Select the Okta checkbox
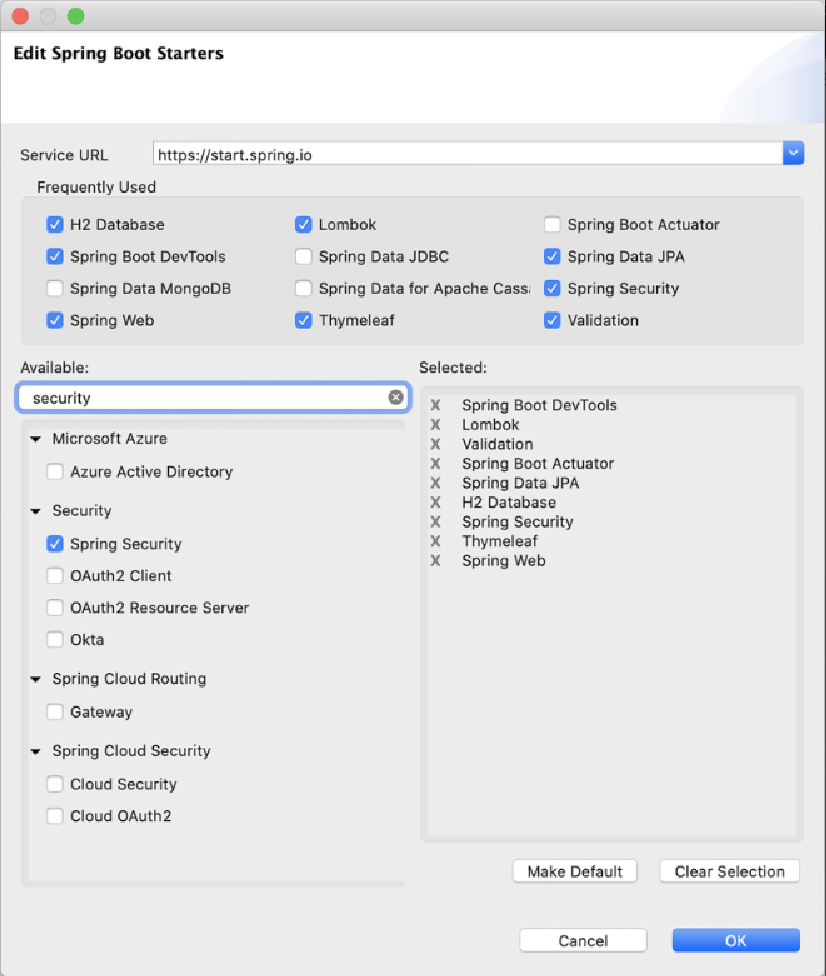 [x=55, y=639]
